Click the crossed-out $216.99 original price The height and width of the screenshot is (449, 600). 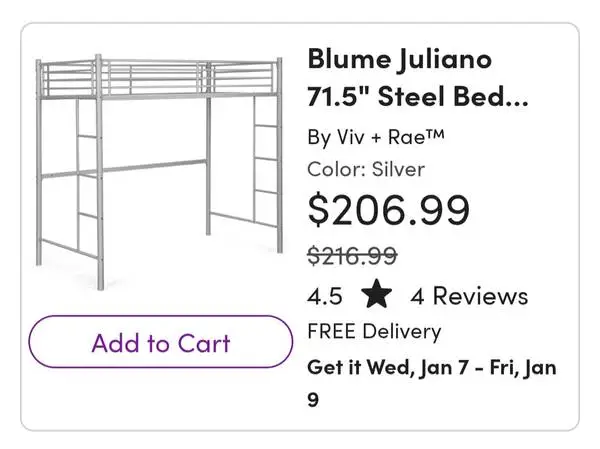(x=351, y=256)
